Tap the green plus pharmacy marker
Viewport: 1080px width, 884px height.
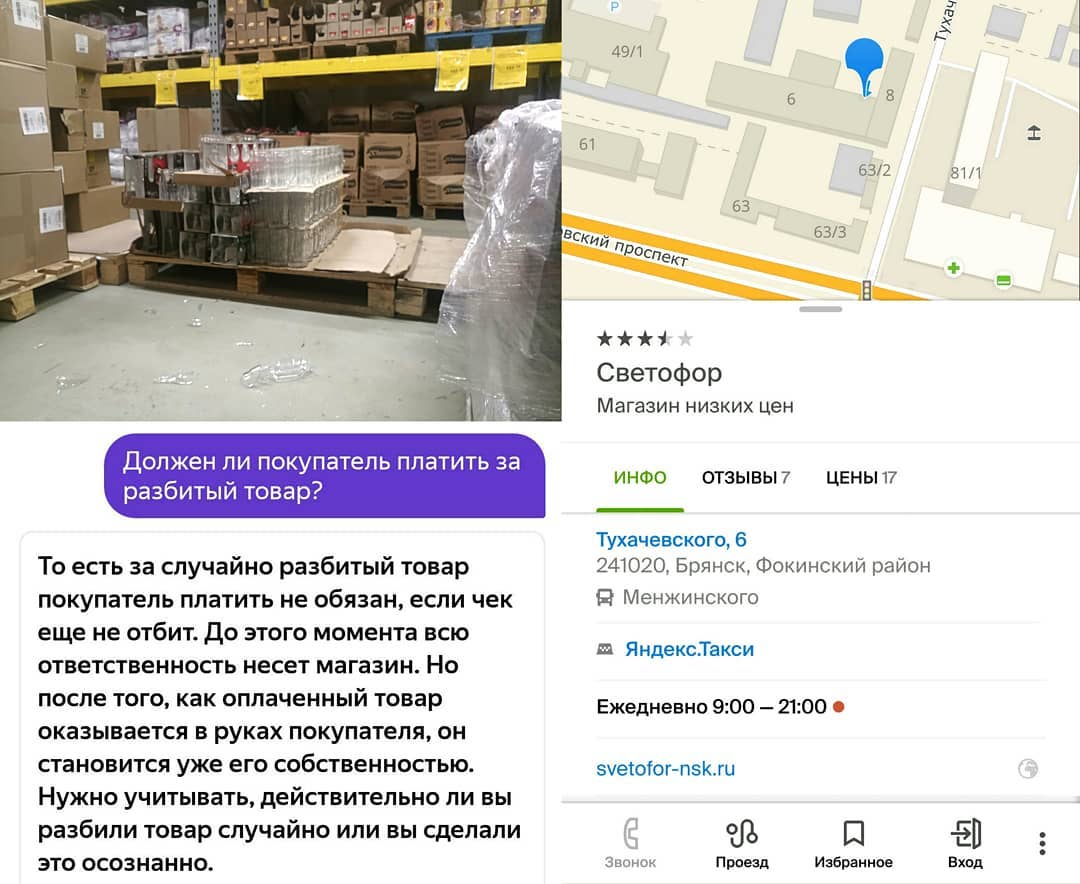pyautogui.click(x=953, y=268)
